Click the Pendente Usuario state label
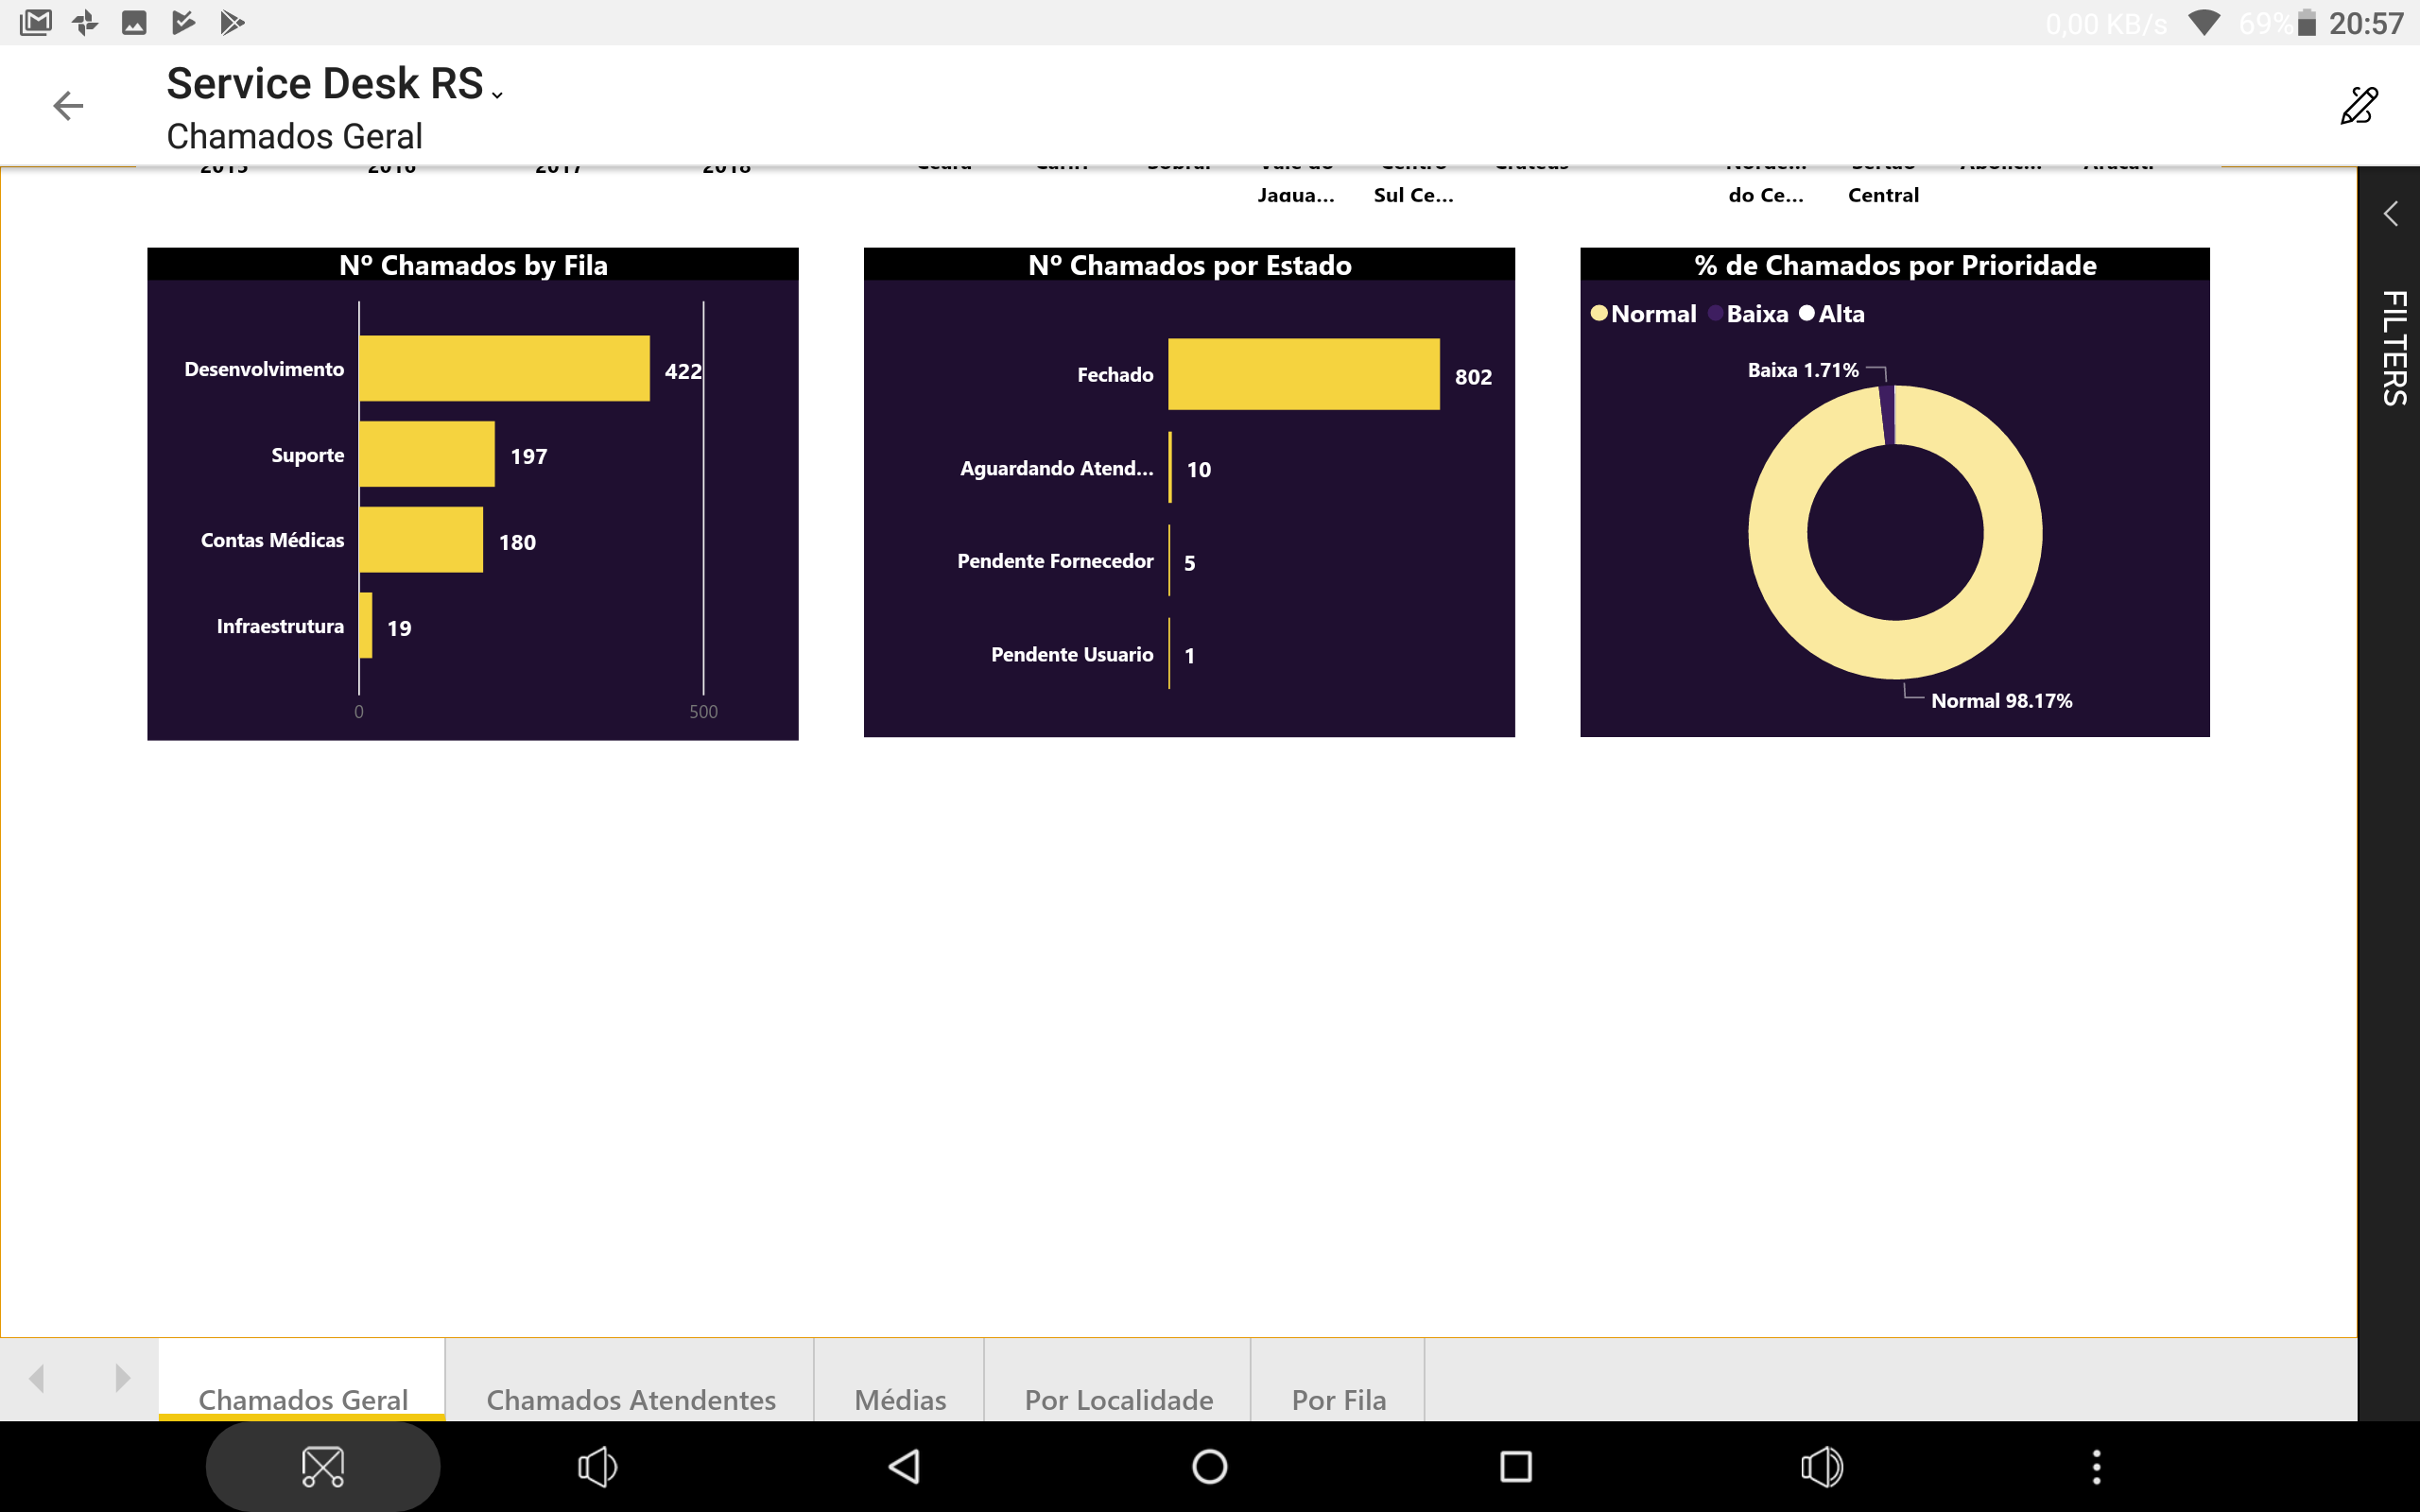This screenshot has height=1512, width=2420. [x=1072, y=654]
